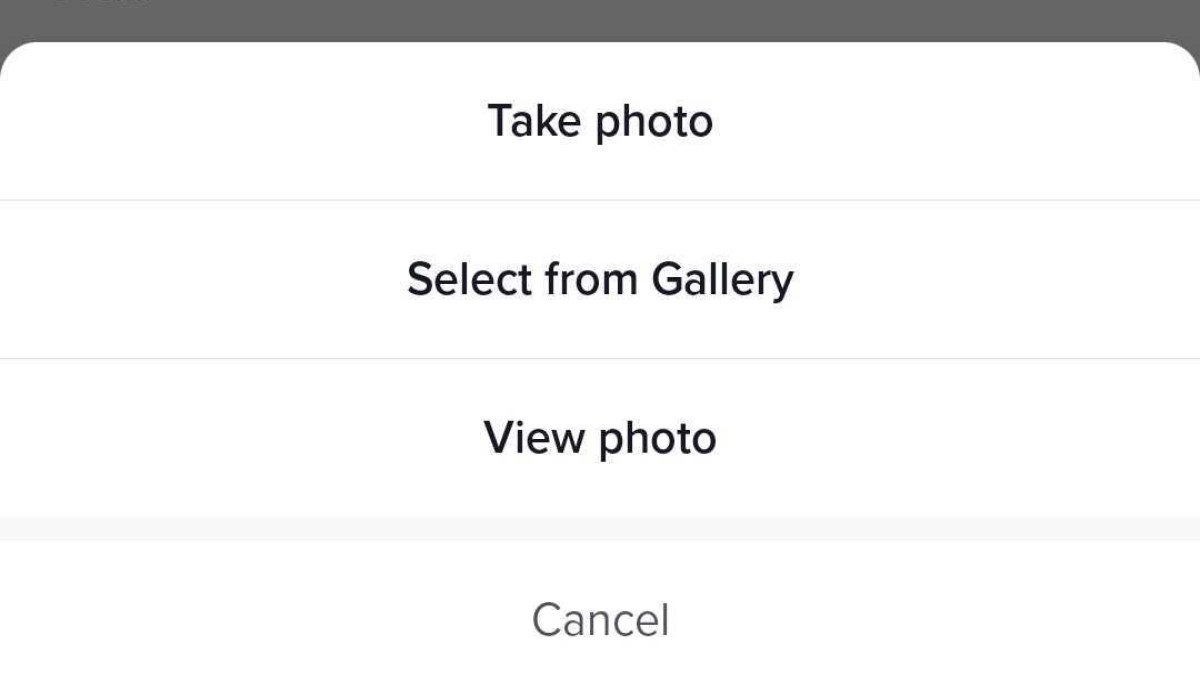Close the action sheet with Cancel

point(600,619)
